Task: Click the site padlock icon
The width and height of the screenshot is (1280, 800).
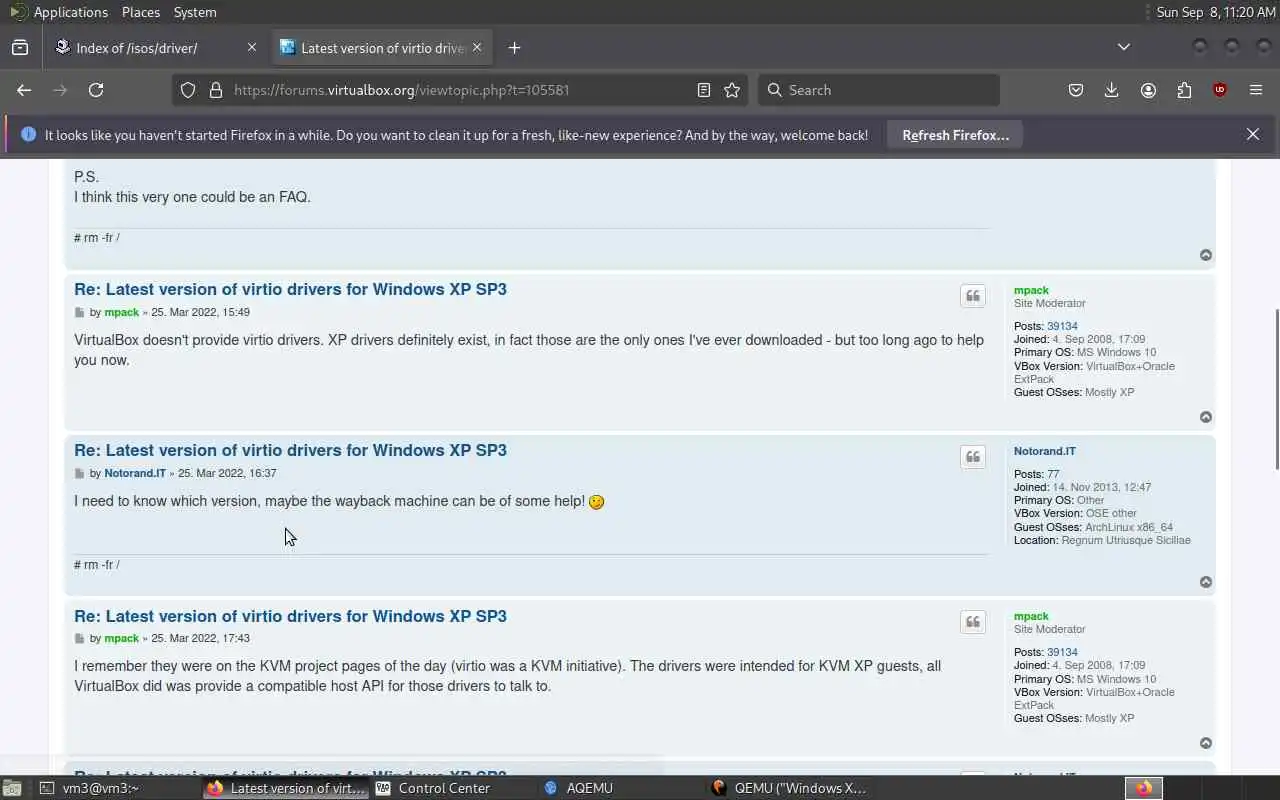Action: 215,90
